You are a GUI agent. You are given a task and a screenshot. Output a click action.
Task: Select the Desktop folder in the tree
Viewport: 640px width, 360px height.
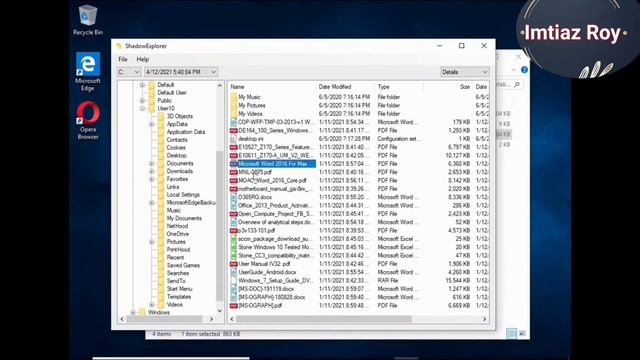(x=176, y=156)
